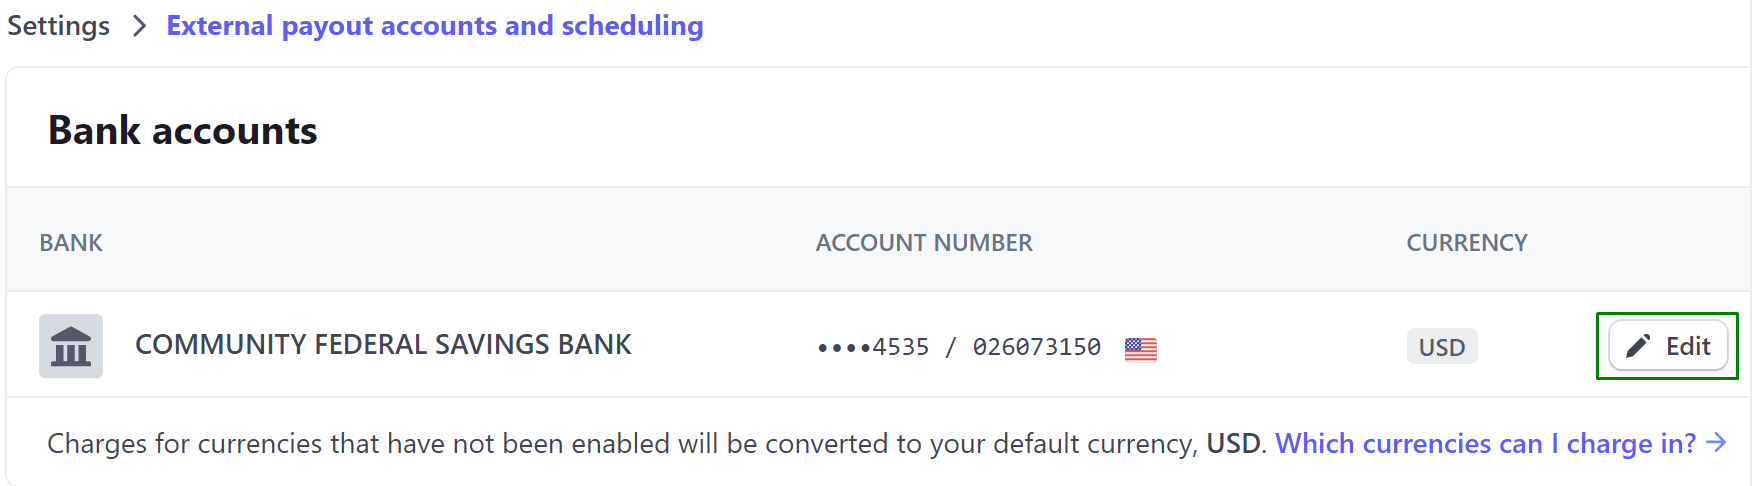Open External payout accounts and scheduling breadcrumb
The width and height of the screenshot is (1753, 486).
click(x=434, y=26)
